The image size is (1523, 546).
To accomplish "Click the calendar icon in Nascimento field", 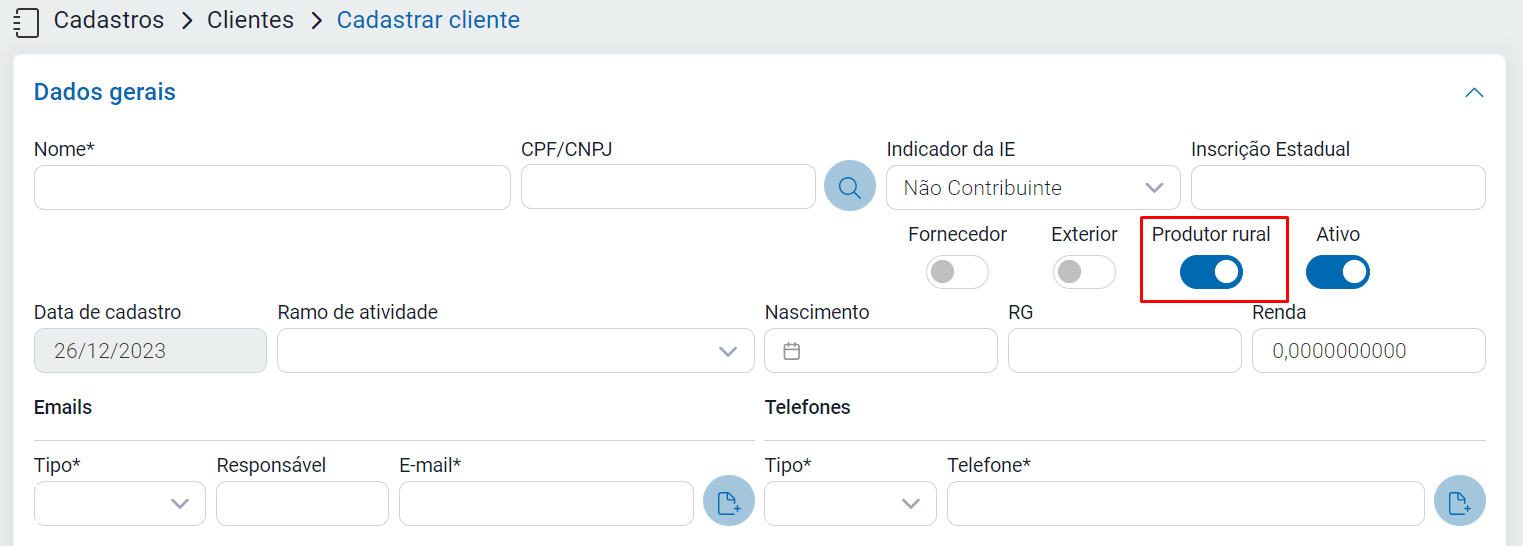I will (792, 351).
